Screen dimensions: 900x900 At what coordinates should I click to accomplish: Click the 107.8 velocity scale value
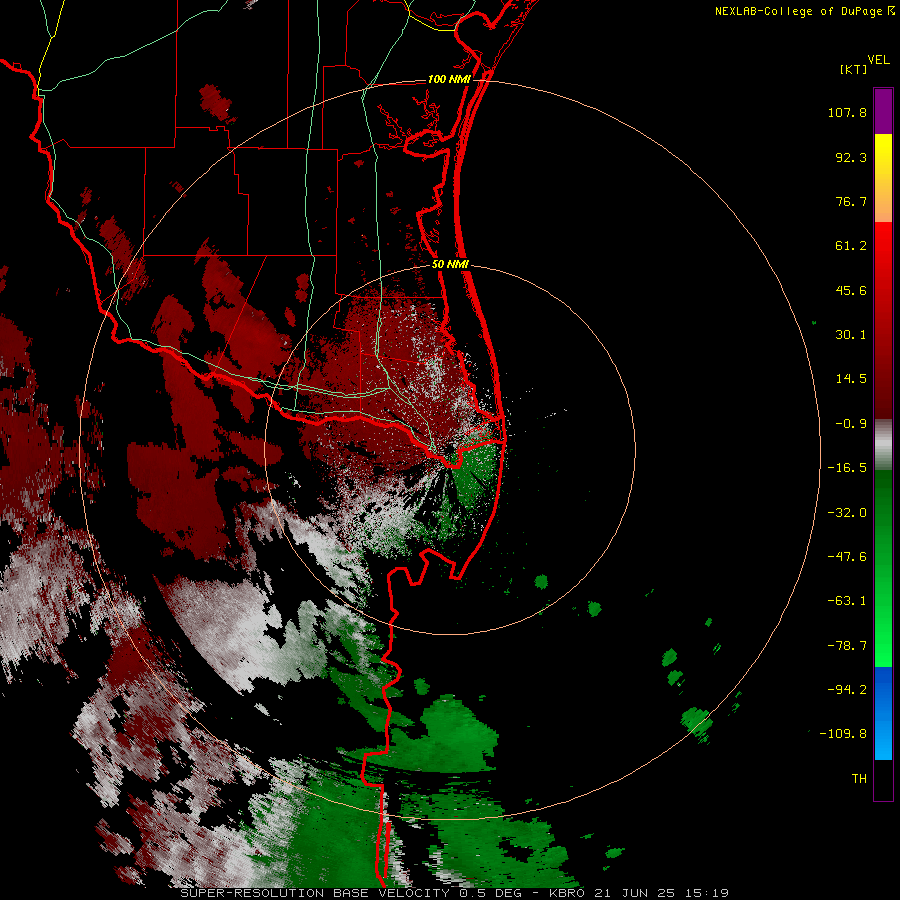point(847,112)
